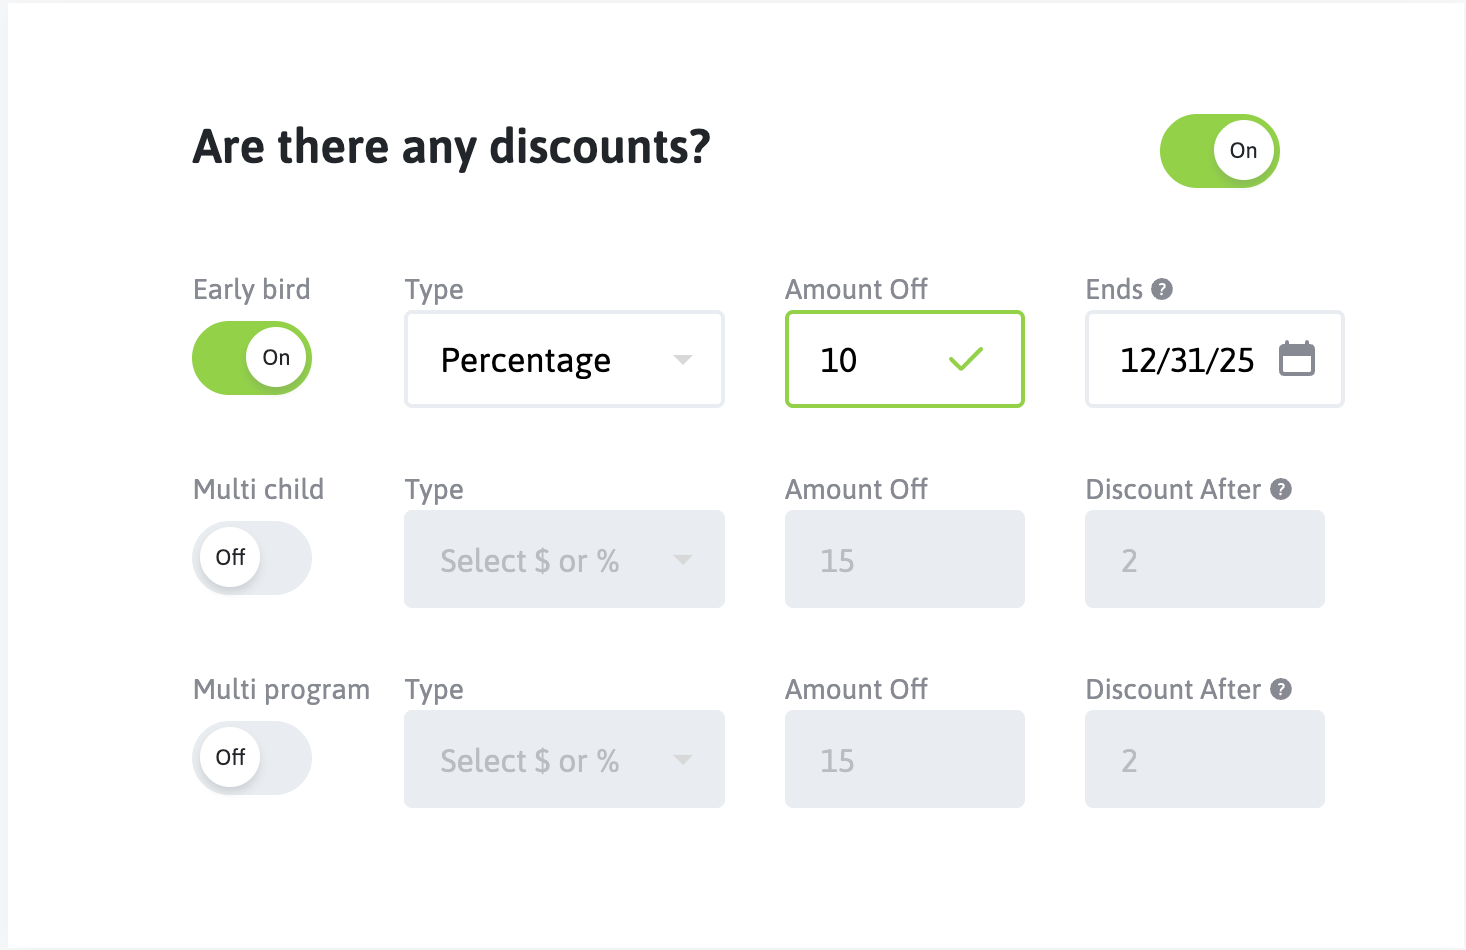Click the Multi program Amount Off field
Viewport: 1466px width, 950px height.
coord(904,759)
